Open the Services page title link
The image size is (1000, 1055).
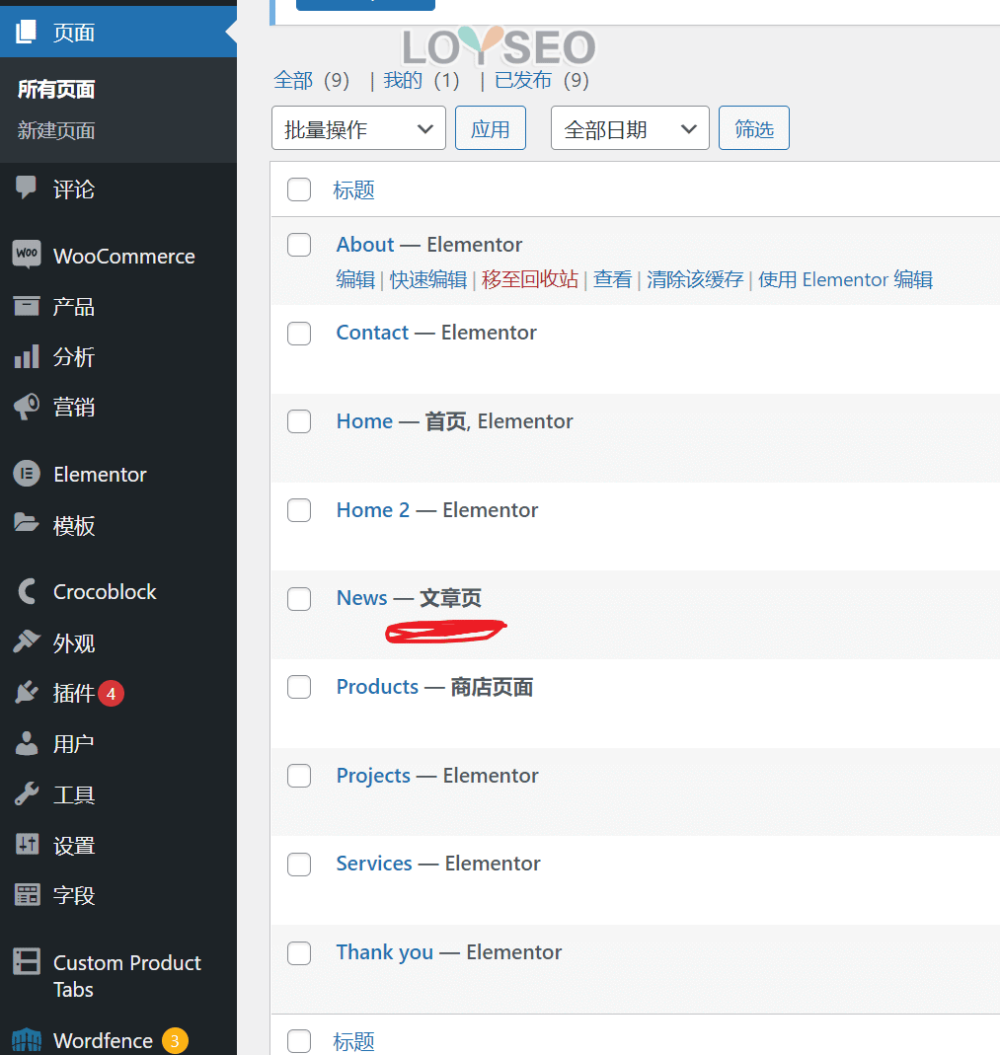pos(374,863)
